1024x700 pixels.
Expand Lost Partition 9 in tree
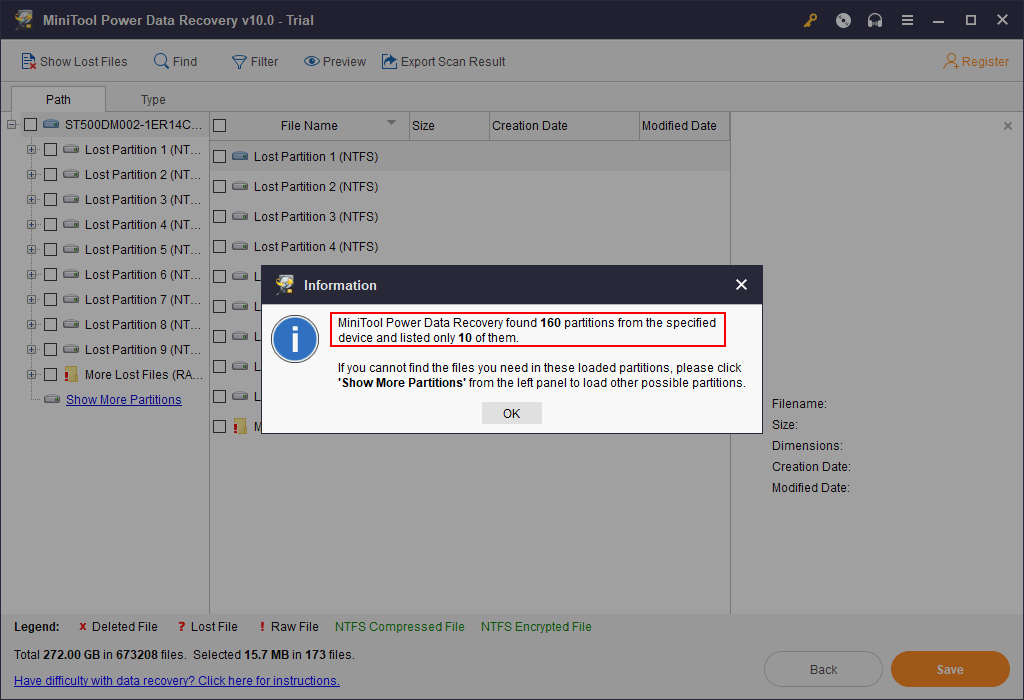(31, 349)
